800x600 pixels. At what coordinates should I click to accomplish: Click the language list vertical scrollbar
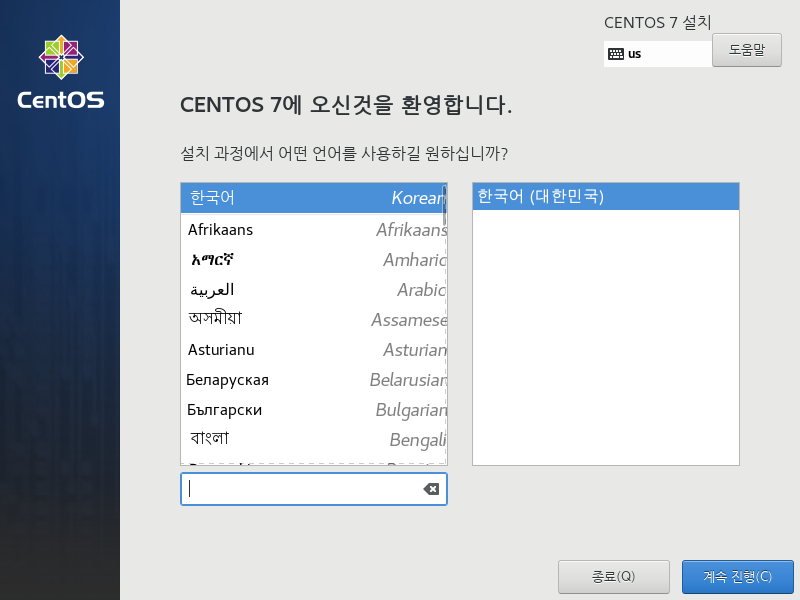pyautogui.click(x=445, y=206)
